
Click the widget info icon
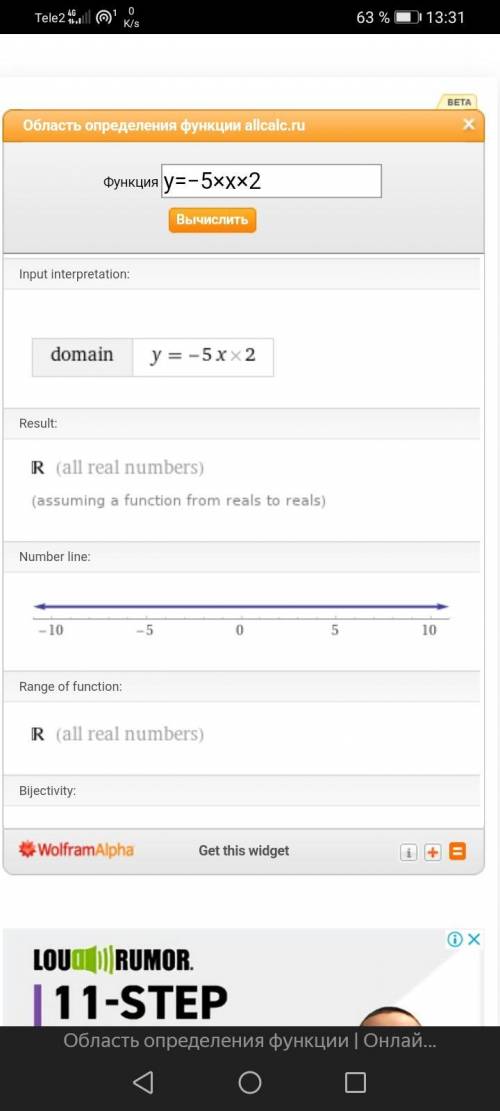(409, 852)
